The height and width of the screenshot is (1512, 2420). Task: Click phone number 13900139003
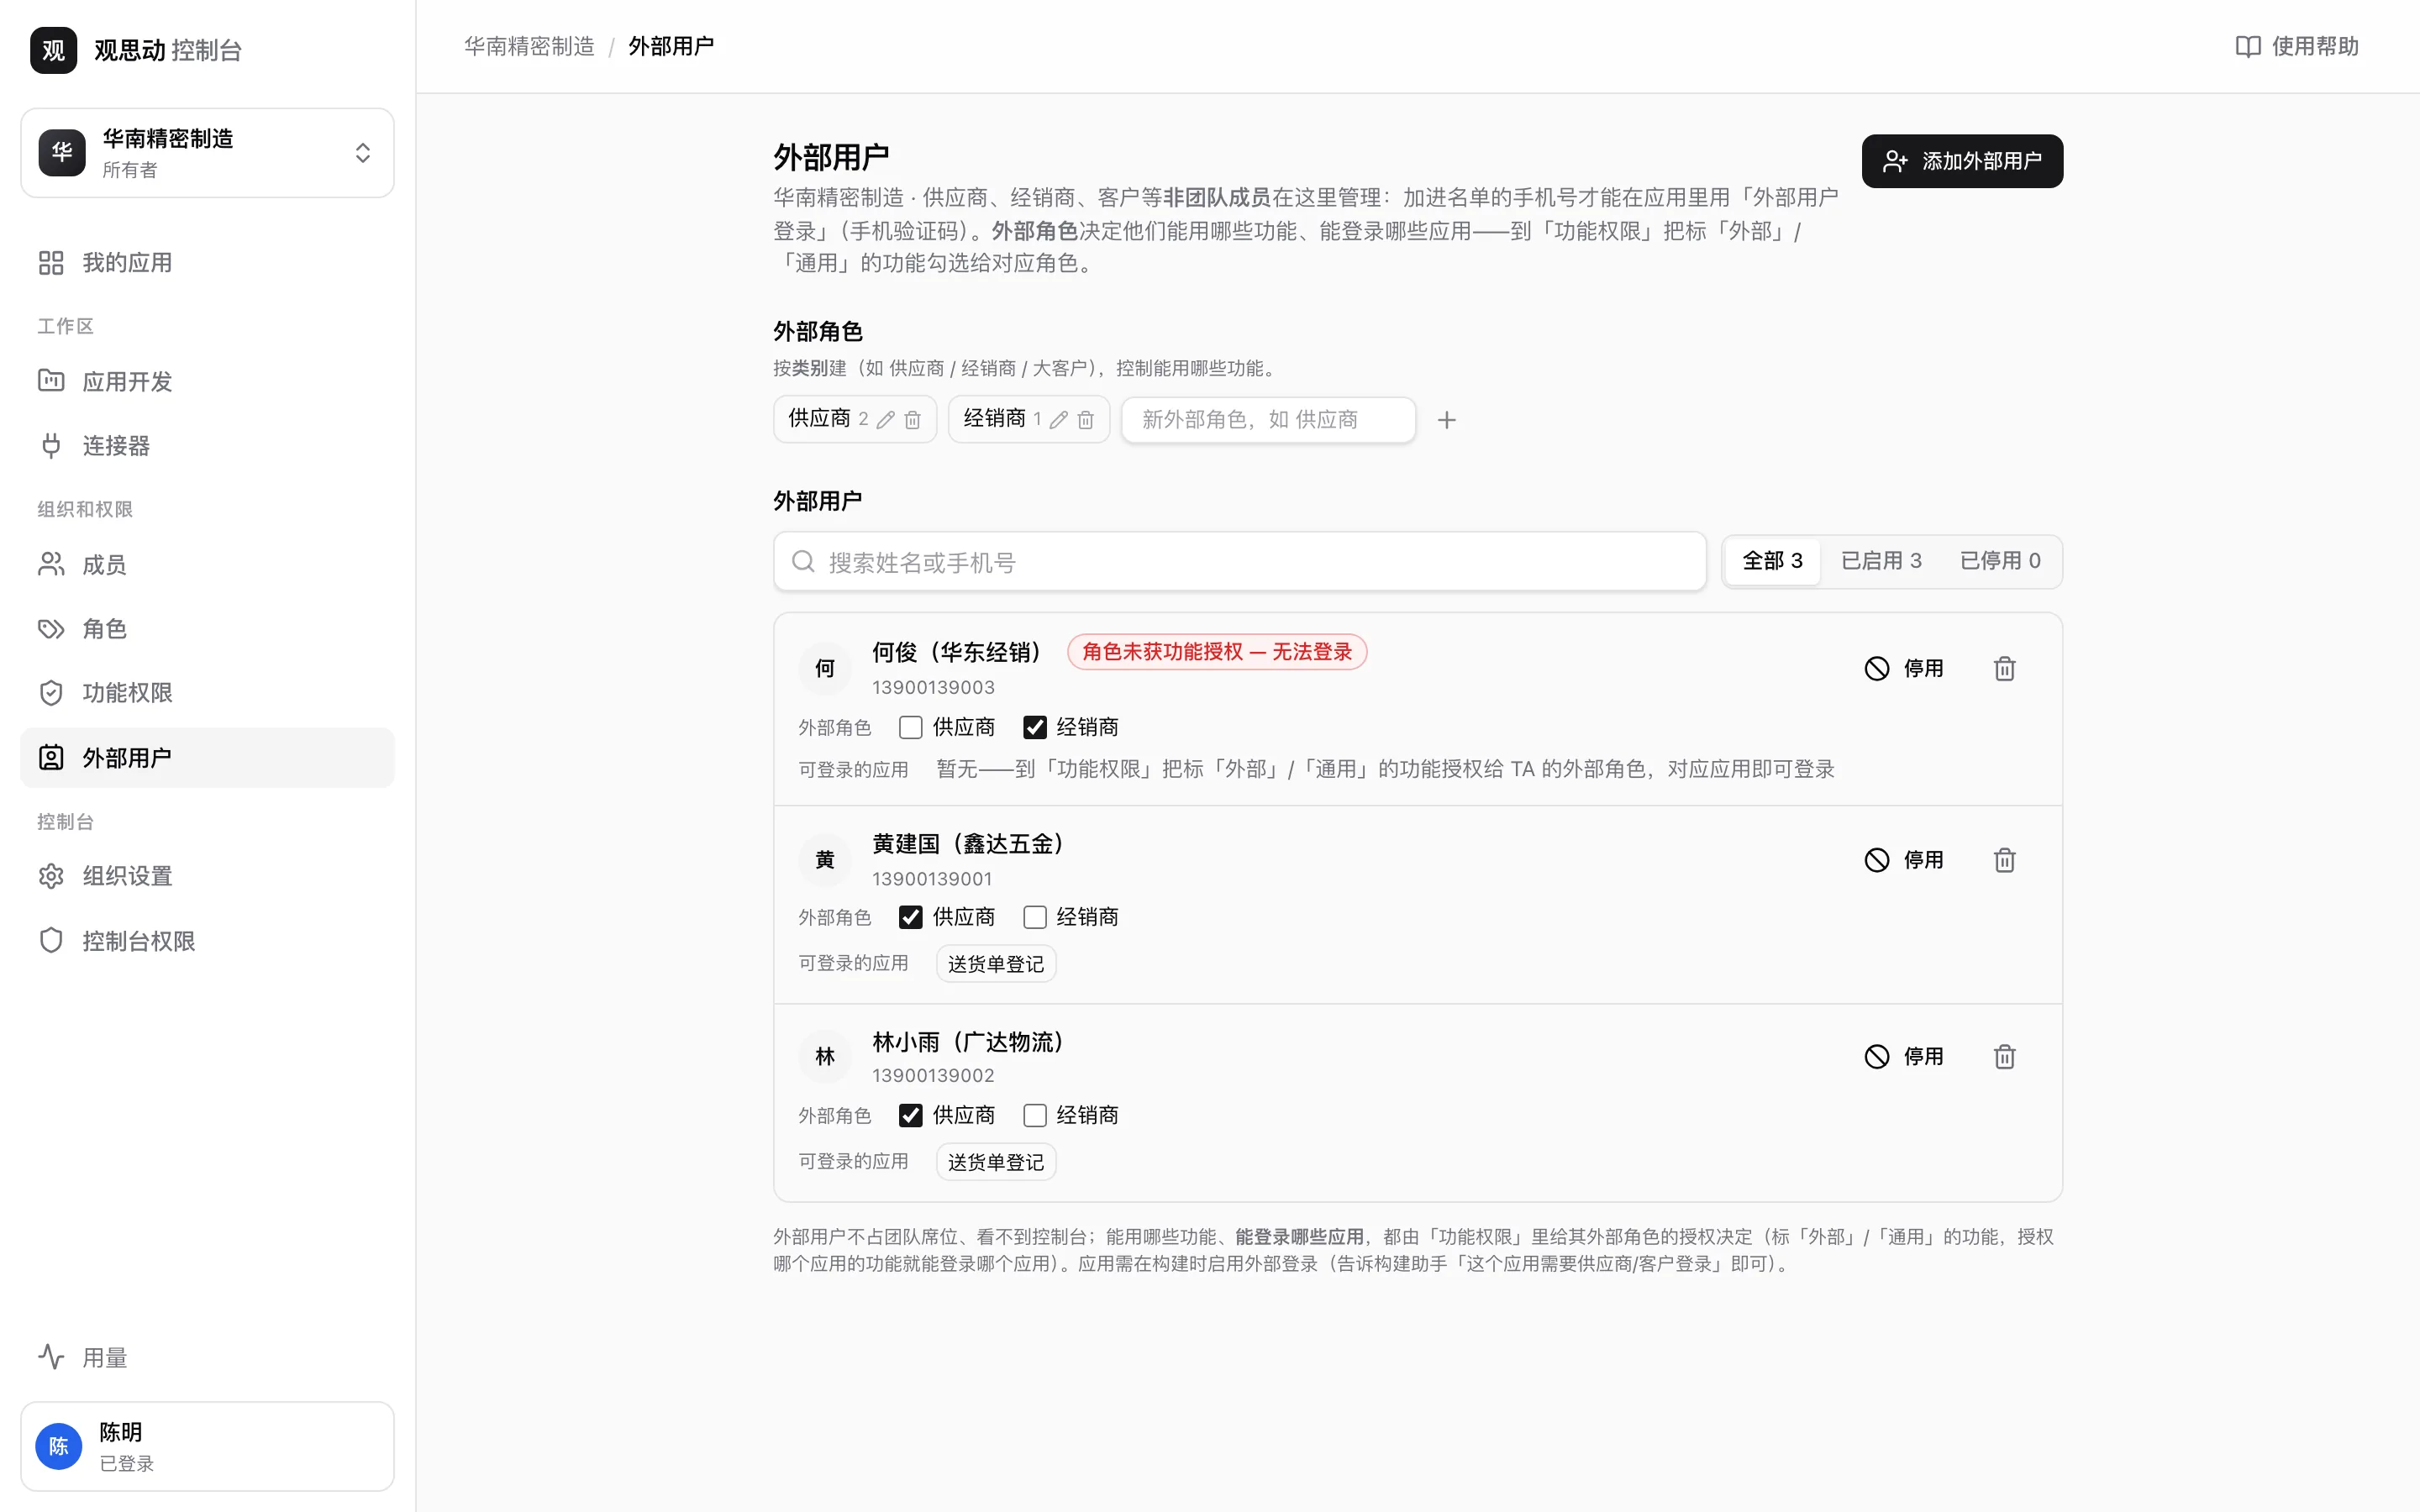(x=933, y=687)
